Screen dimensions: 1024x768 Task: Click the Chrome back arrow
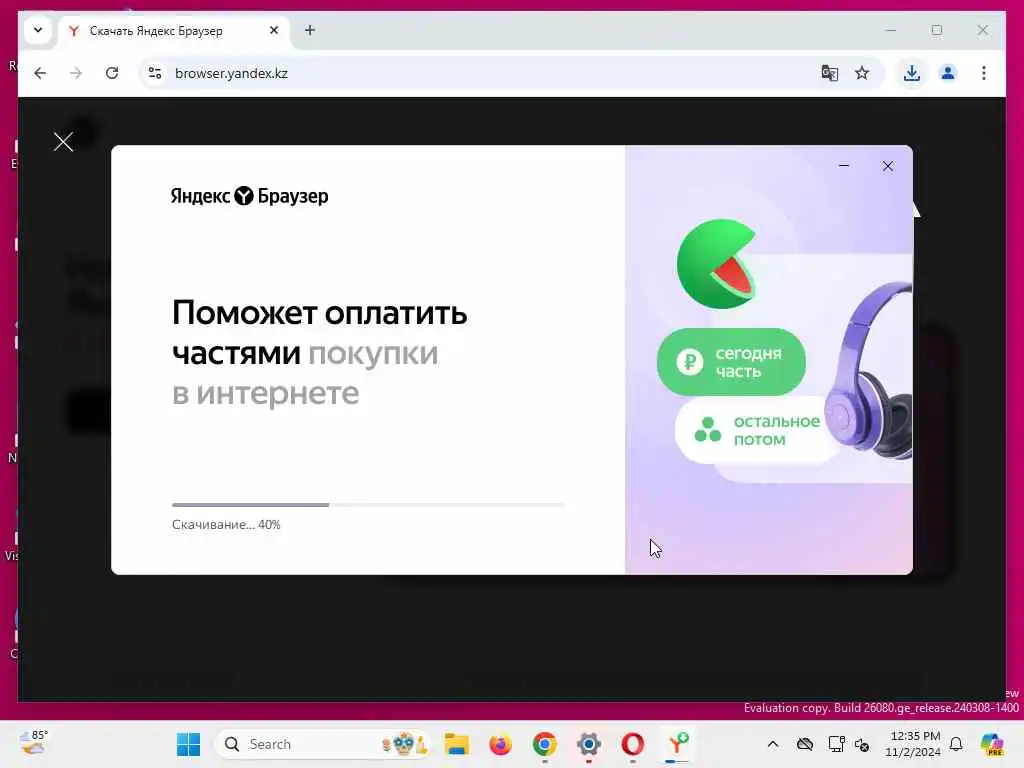[40, 73]
